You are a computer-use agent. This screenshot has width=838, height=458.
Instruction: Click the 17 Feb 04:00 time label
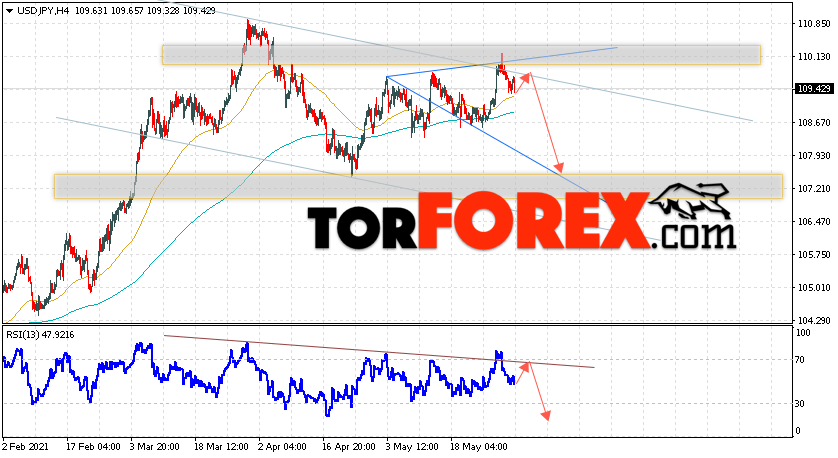click(x=94, y=446)
